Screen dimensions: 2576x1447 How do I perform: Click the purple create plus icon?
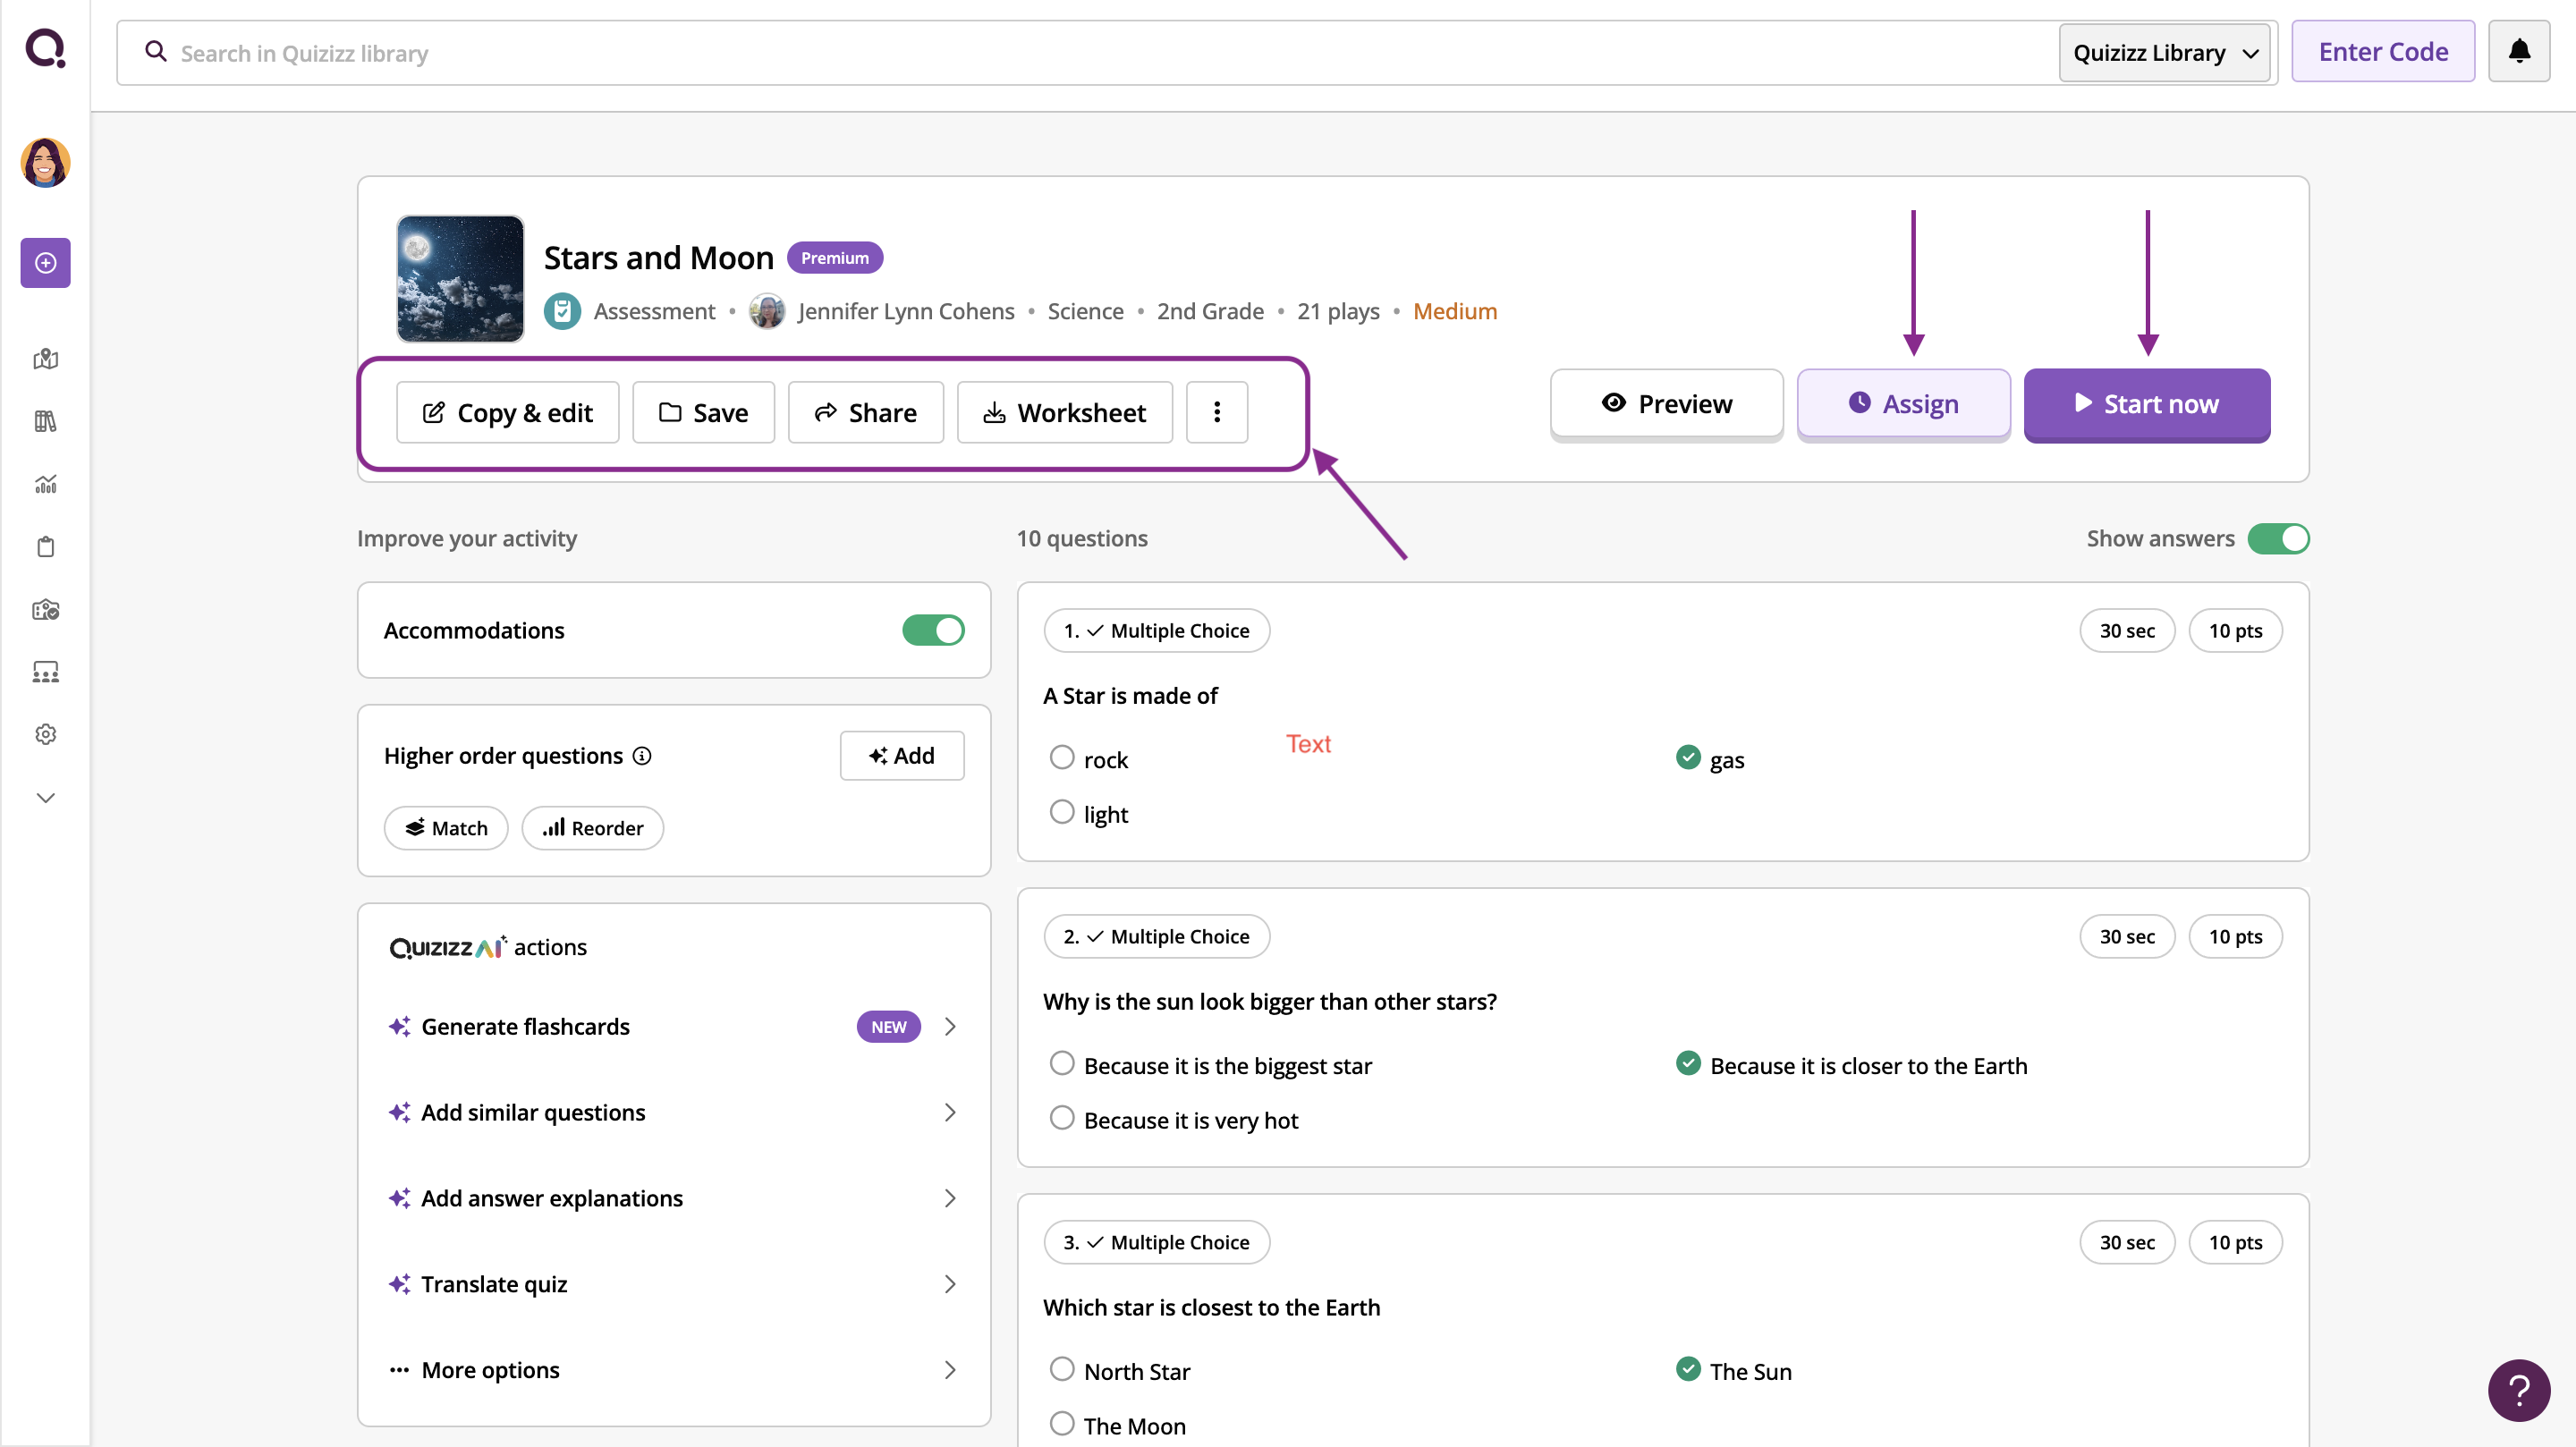pyautogui.click(x=45, y=263)
